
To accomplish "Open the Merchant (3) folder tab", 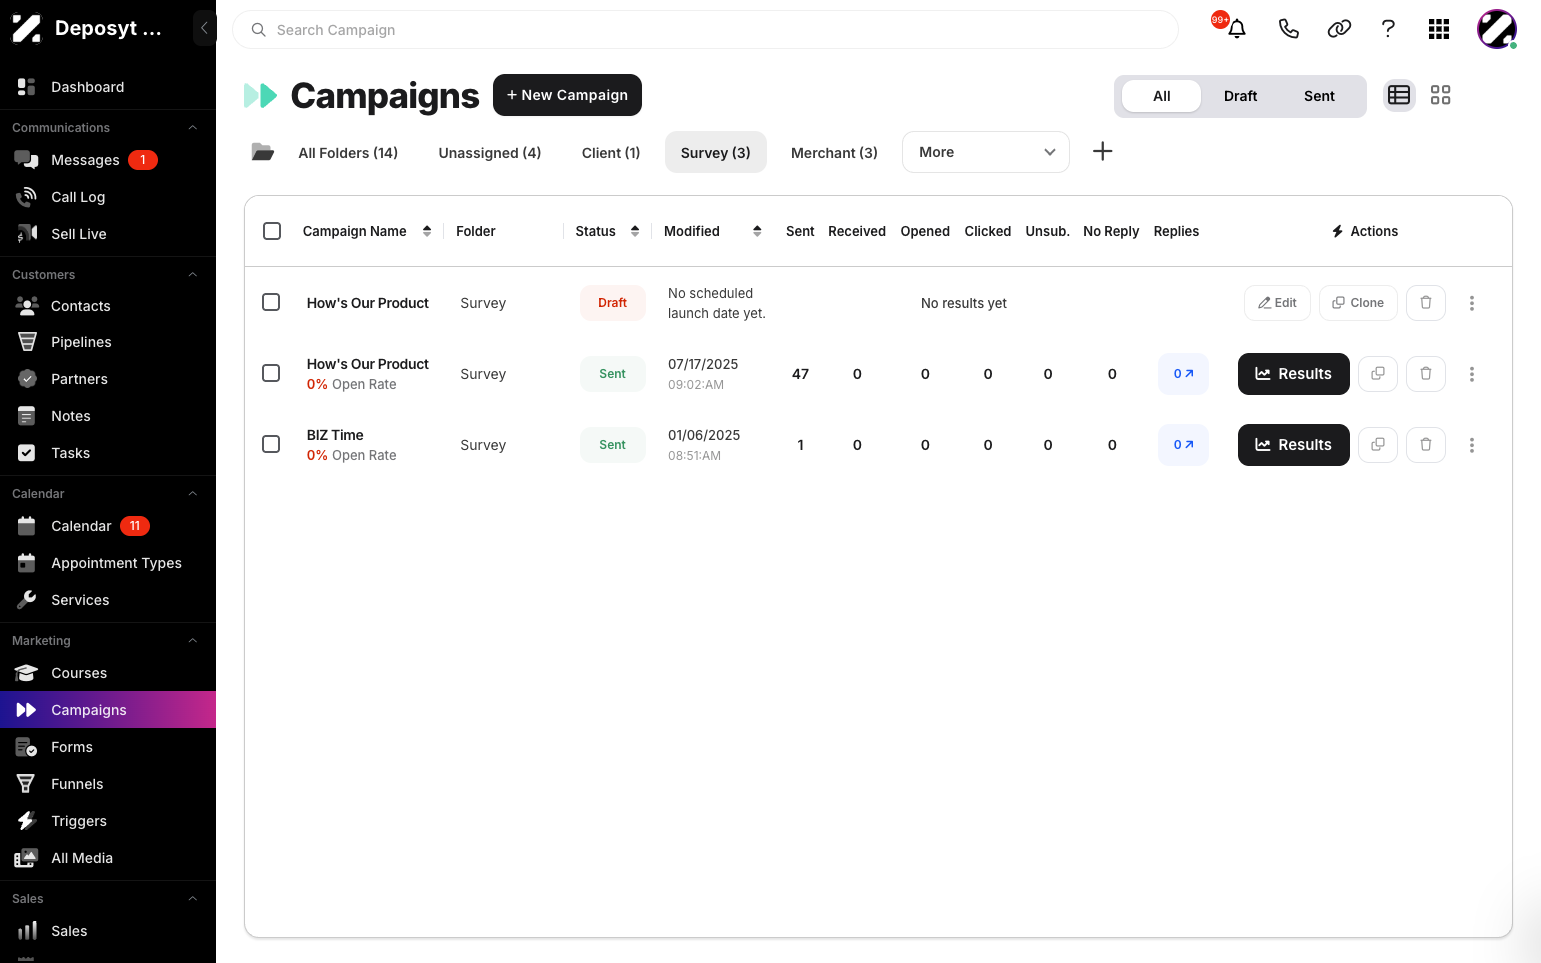I will [834, 152].
